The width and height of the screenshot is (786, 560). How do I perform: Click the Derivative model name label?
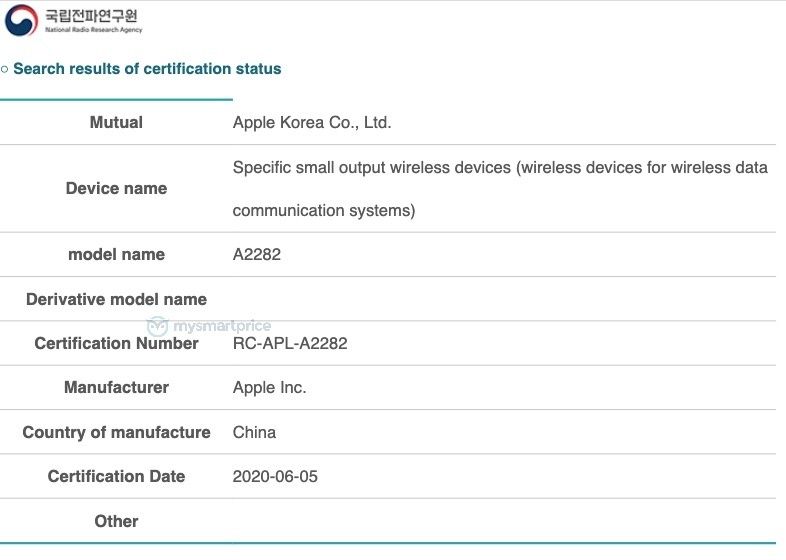click(x=116, y=299)
